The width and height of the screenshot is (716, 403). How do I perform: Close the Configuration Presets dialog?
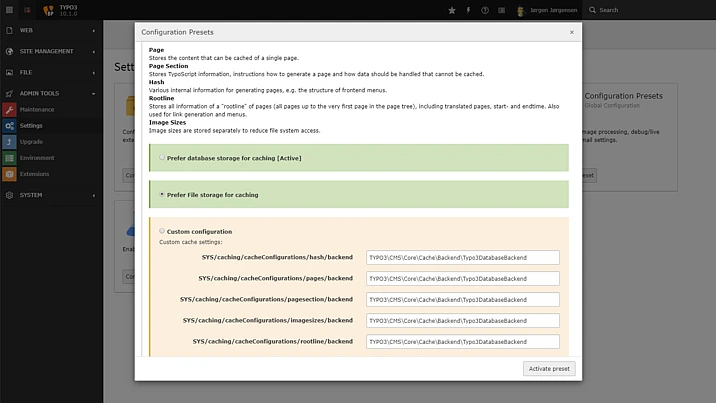pos(571,32)
